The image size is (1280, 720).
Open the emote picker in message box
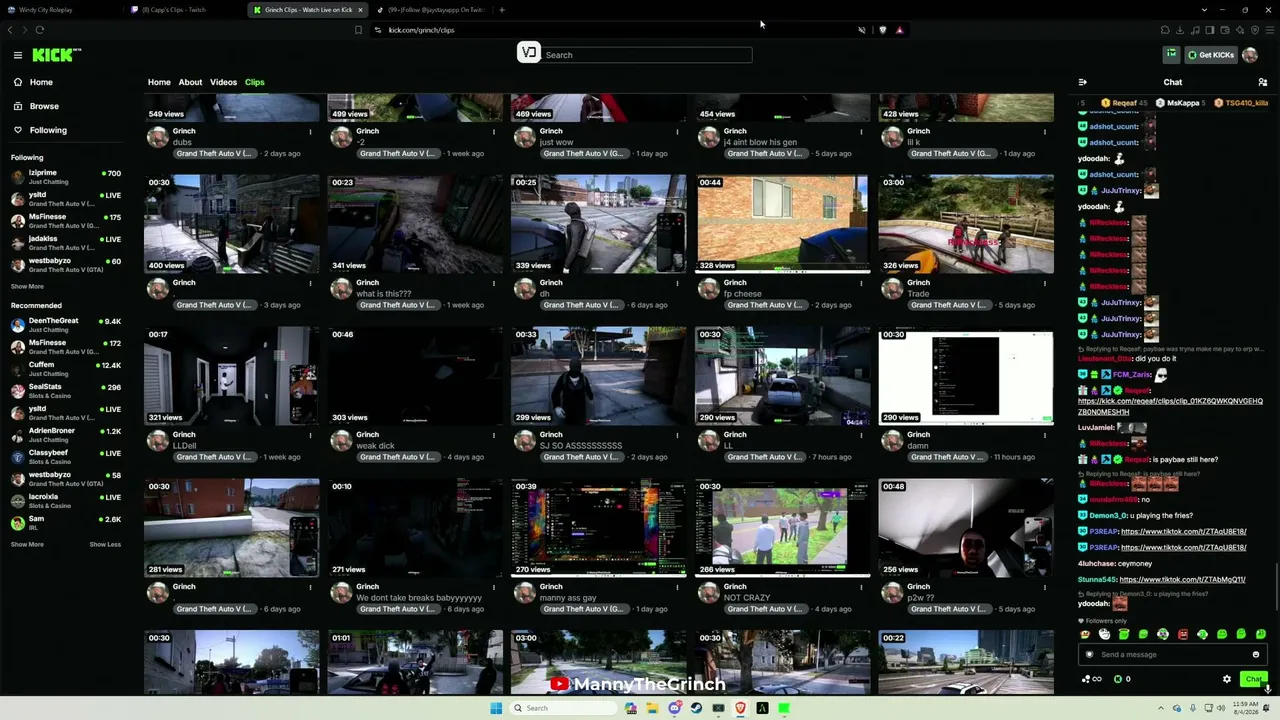[1256, 655]
